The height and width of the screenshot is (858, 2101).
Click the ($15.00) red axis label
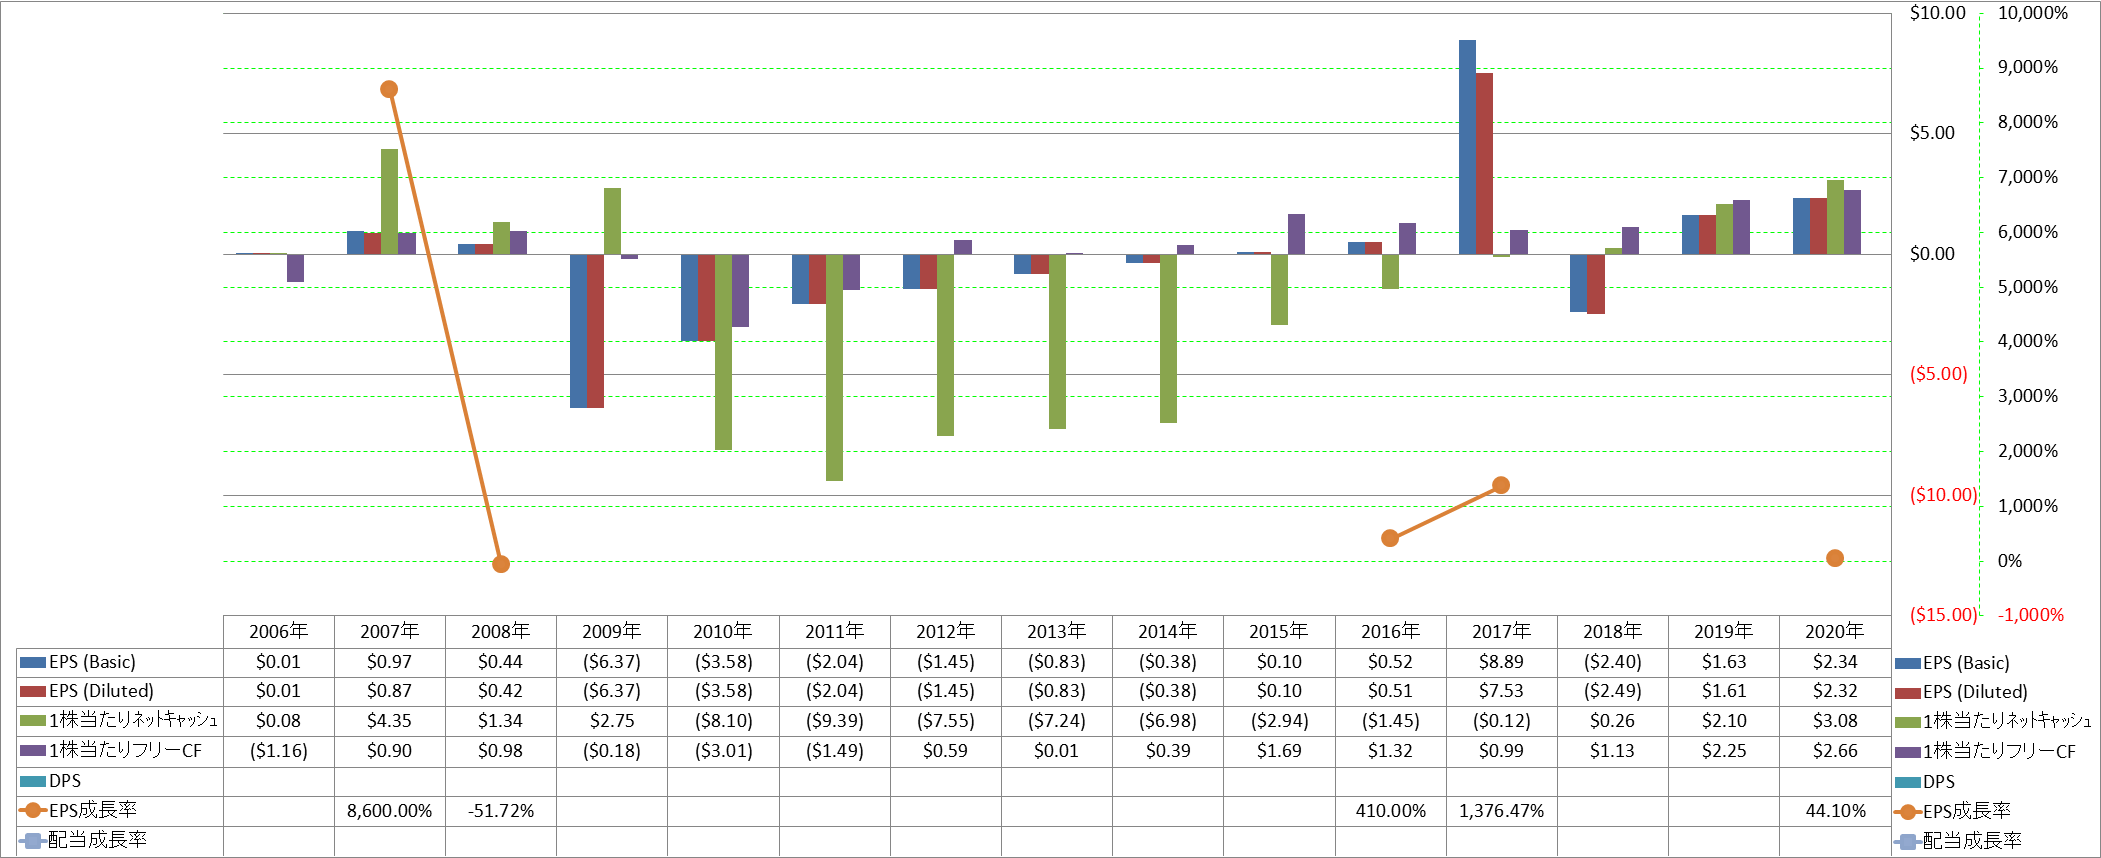(1943, 615)
